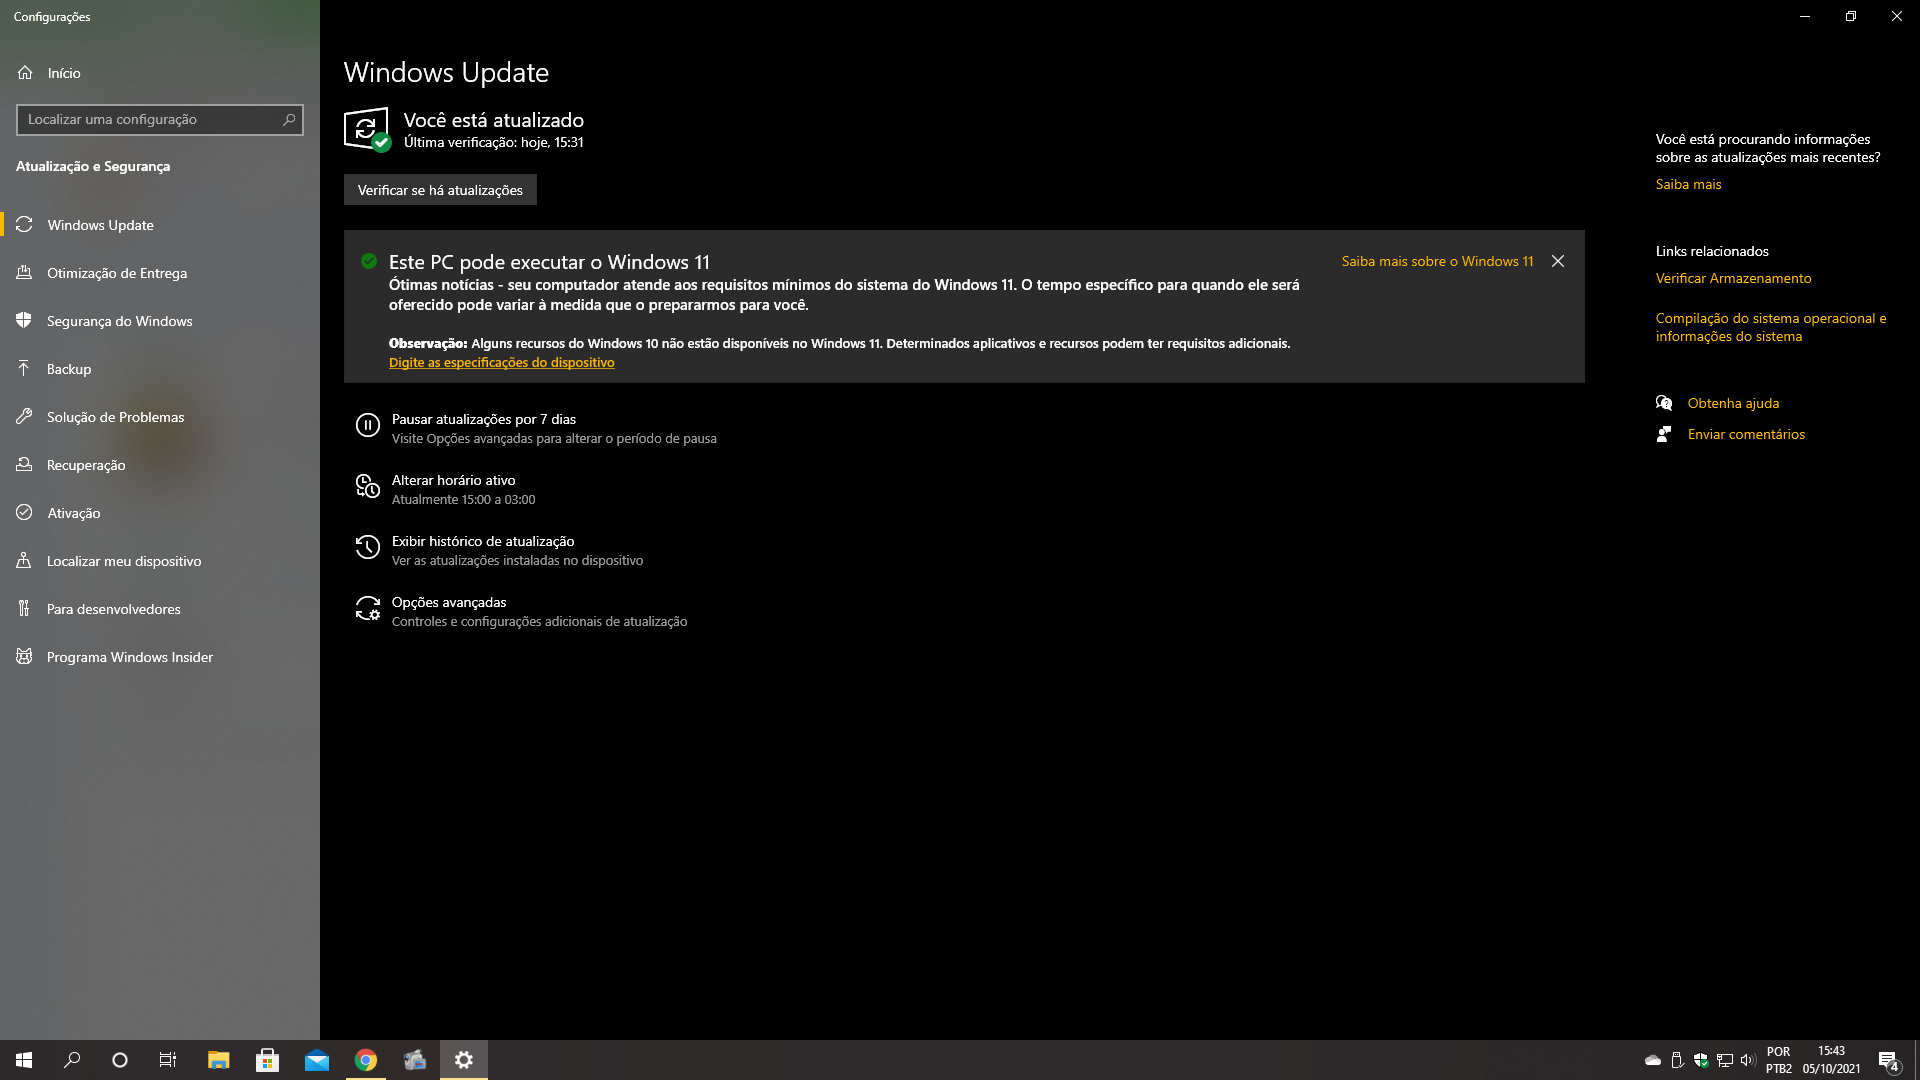This screenshot has height=1080, width=1920.
Task: Open Task View on taskbar
Action: 168,1060
